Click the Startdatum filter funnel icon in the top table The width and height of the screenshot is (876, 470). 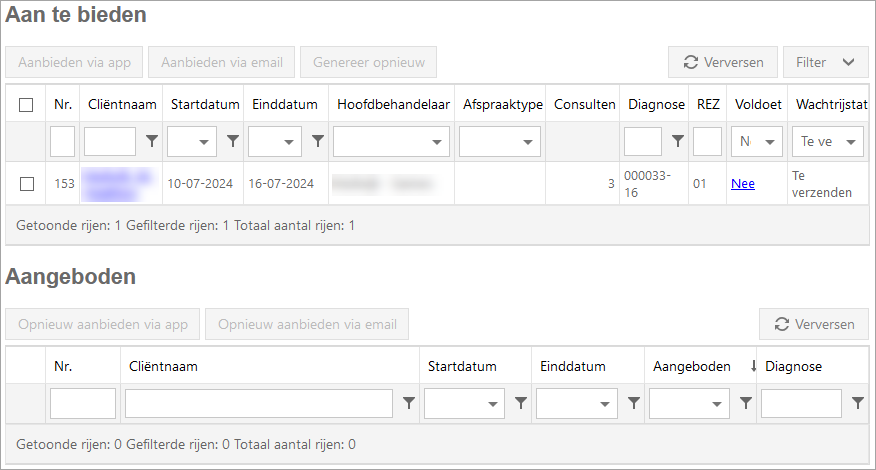click(x=233, y=142)
